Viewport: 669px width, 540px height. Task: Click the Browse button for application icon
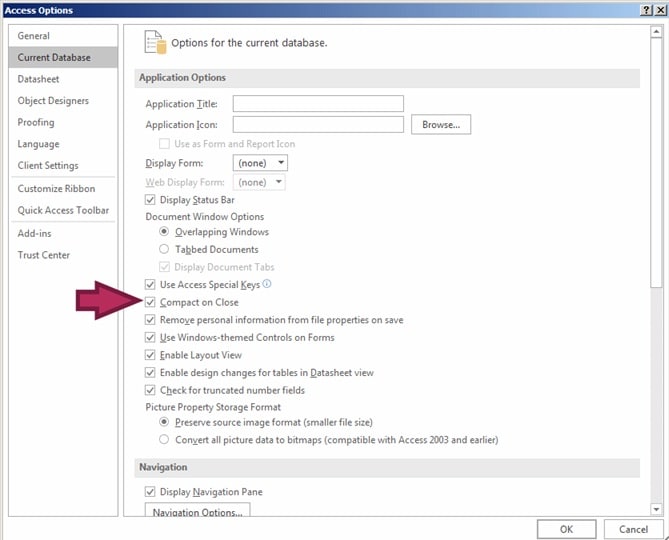click(441, 125)
